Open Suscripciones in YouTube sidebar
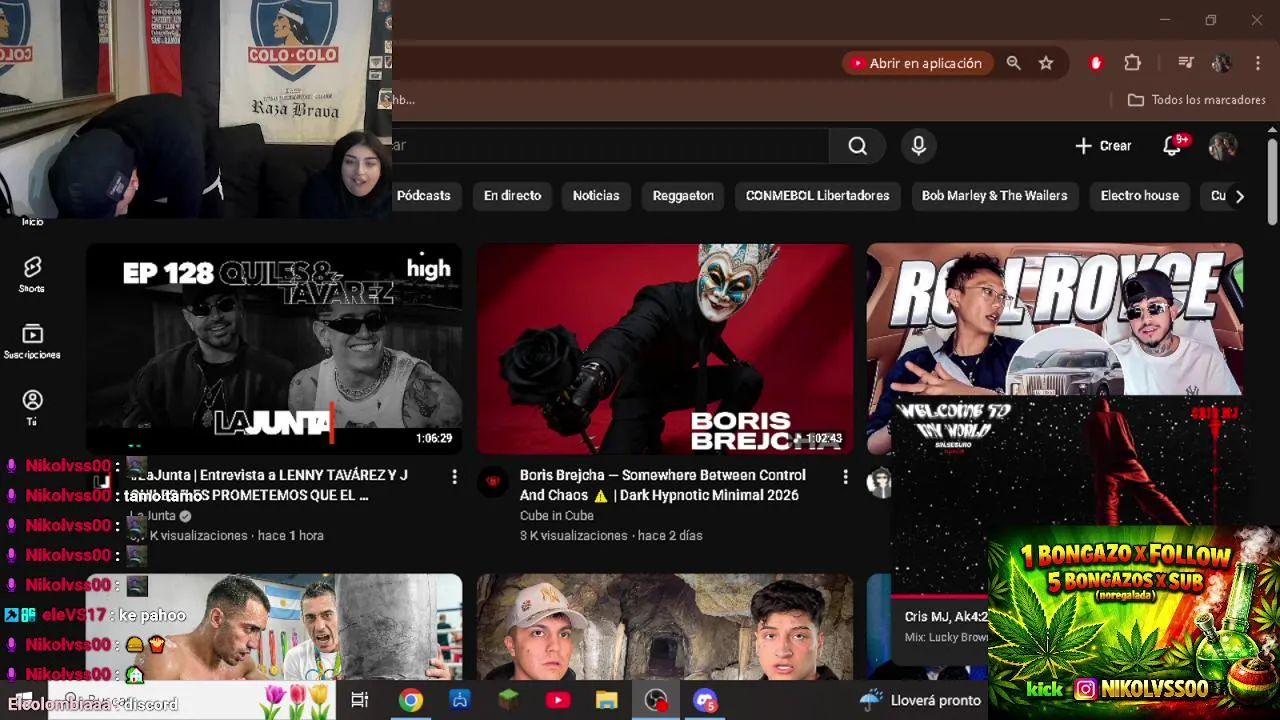 tap(32, 341)
